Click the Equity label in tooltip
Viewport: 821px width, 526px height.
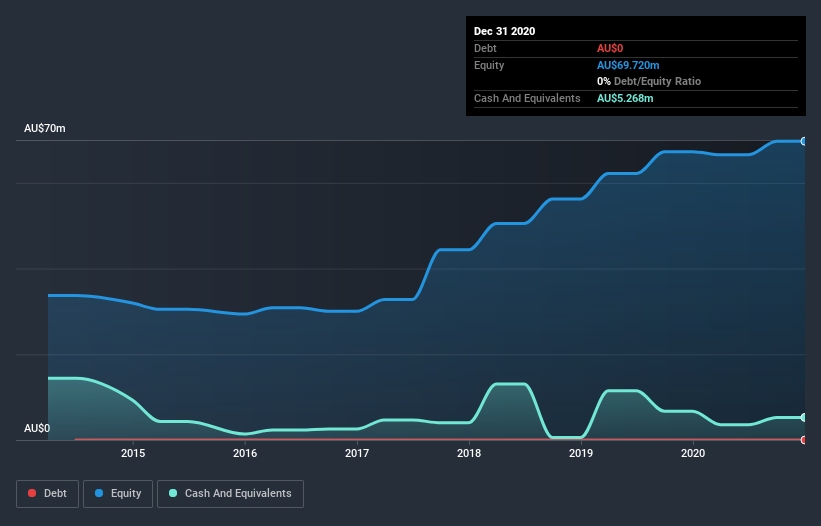[489, 65]
